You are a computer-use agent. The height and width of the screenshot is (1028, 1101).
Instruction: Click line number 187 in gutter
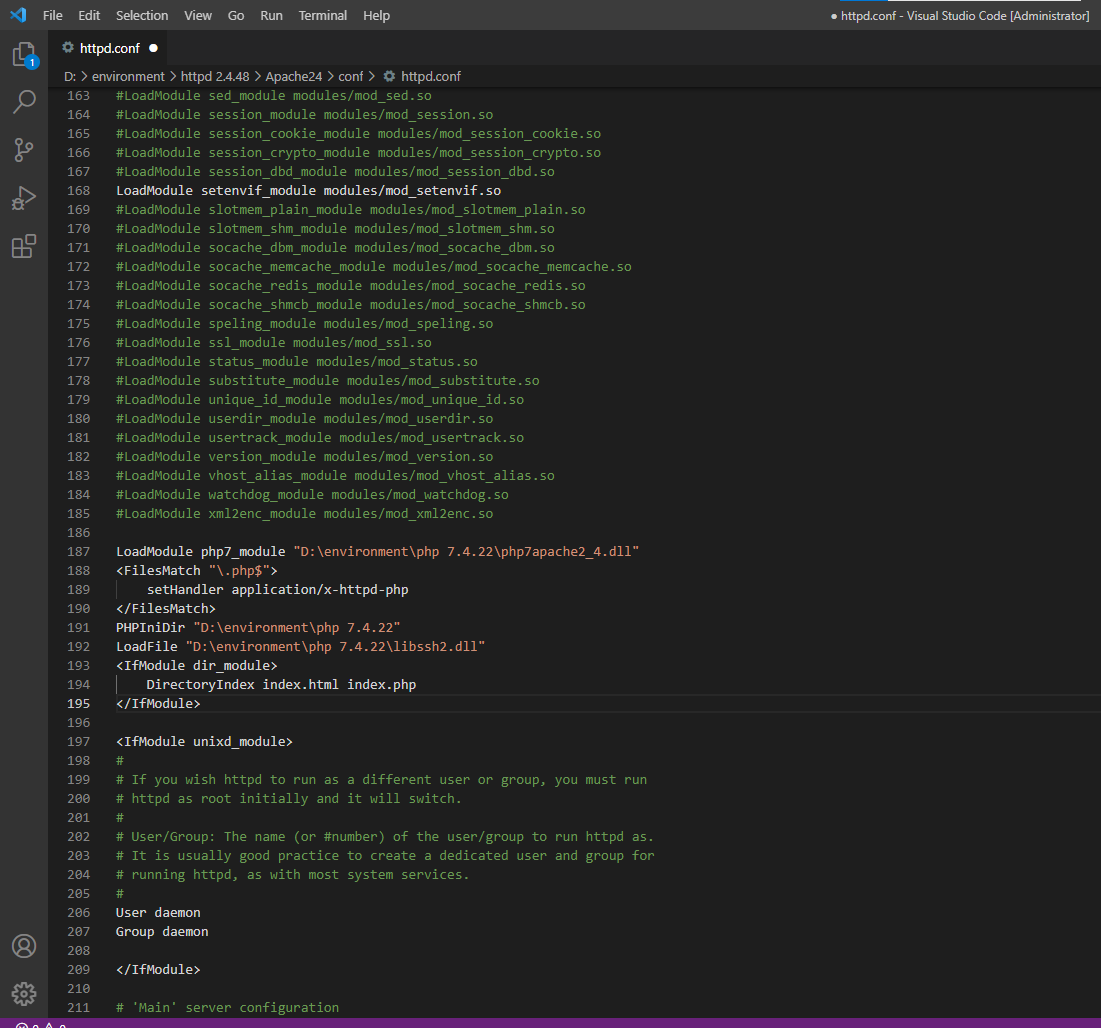pos(79,552)
